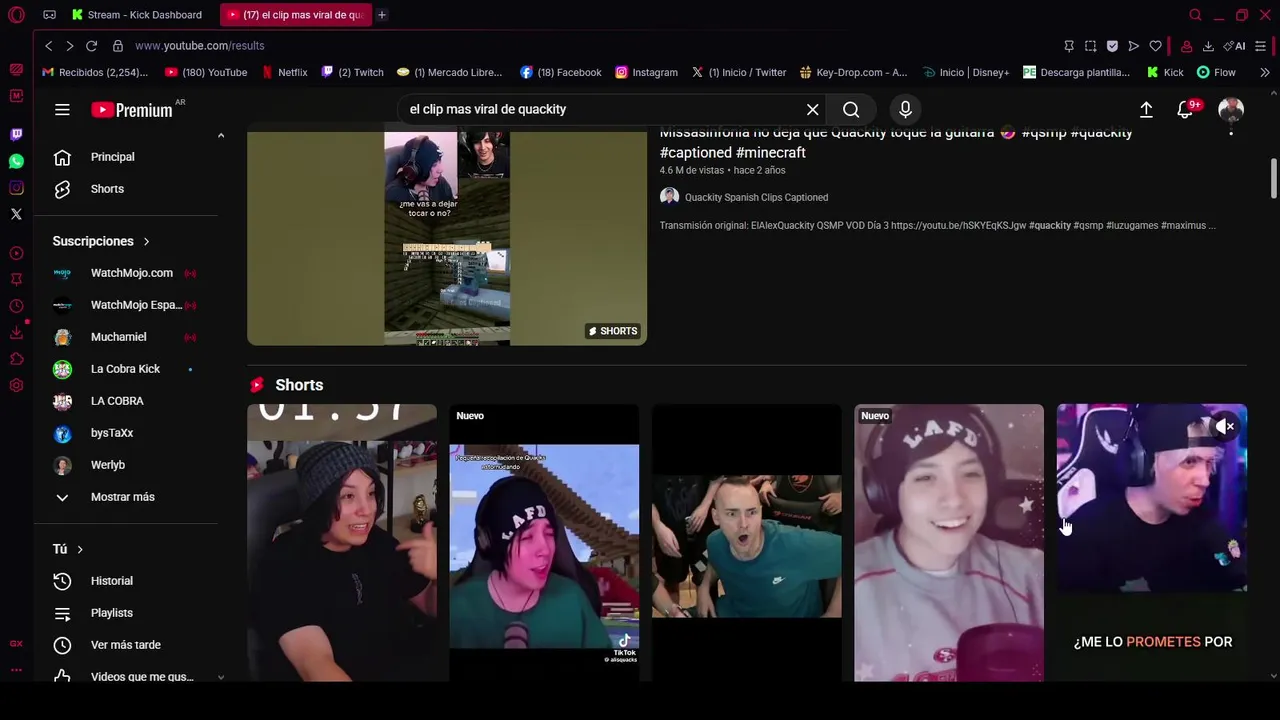This screenshot has width=1280, height=720.
Task: Open Kick bookmark
Action: (1165, 72)
